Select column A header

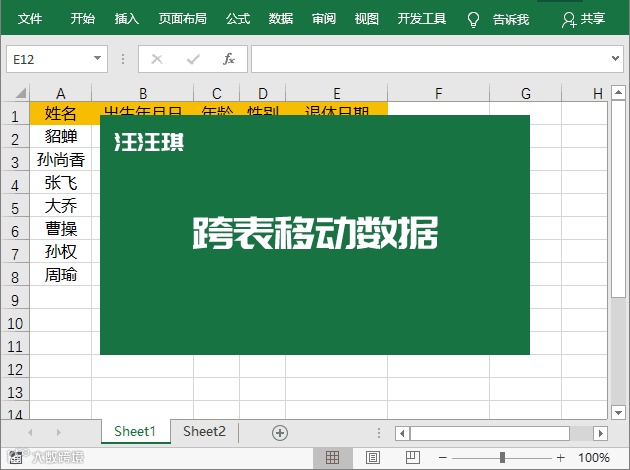click(61, 93)
